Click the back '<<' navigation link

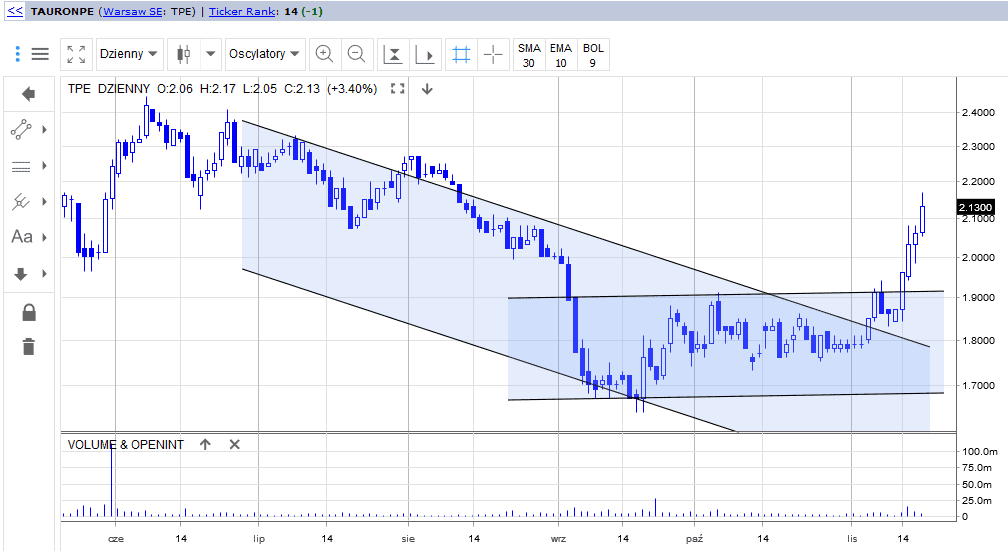15,11
